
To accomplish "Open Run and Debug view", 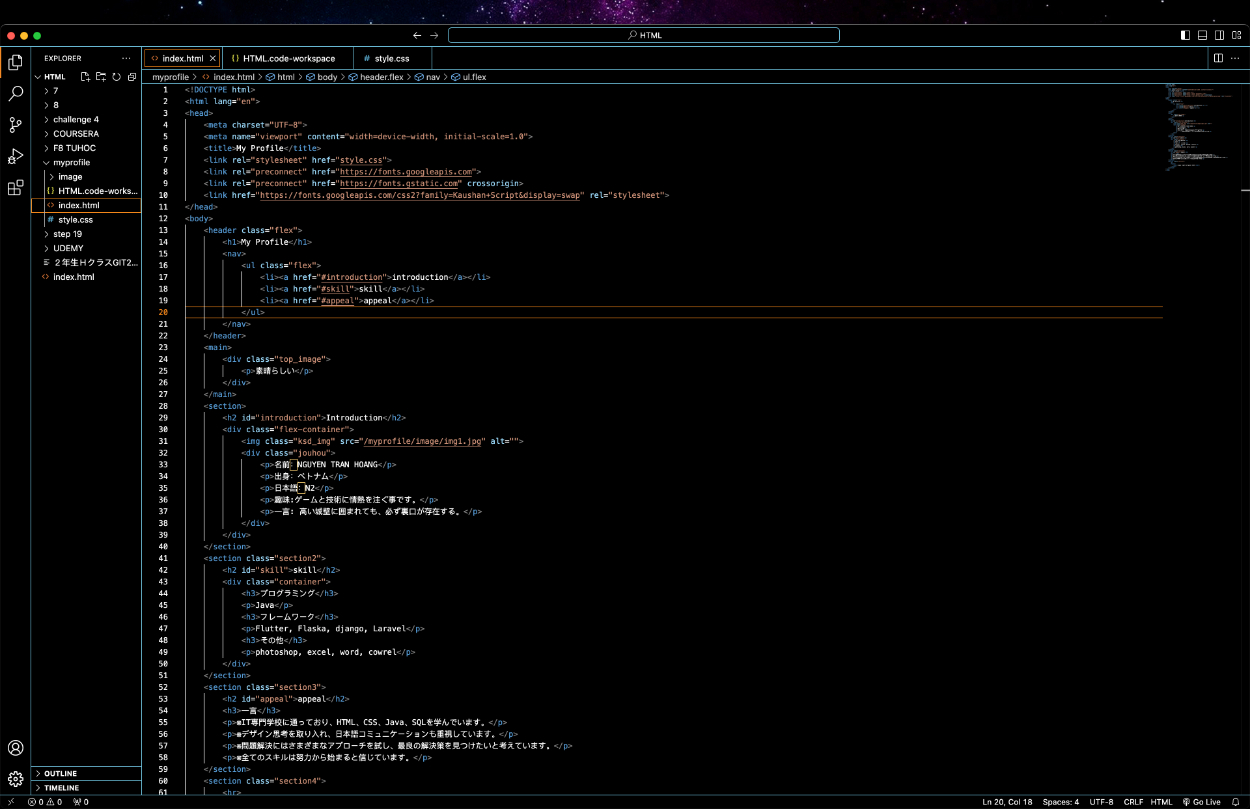I will tap(15, 156).
